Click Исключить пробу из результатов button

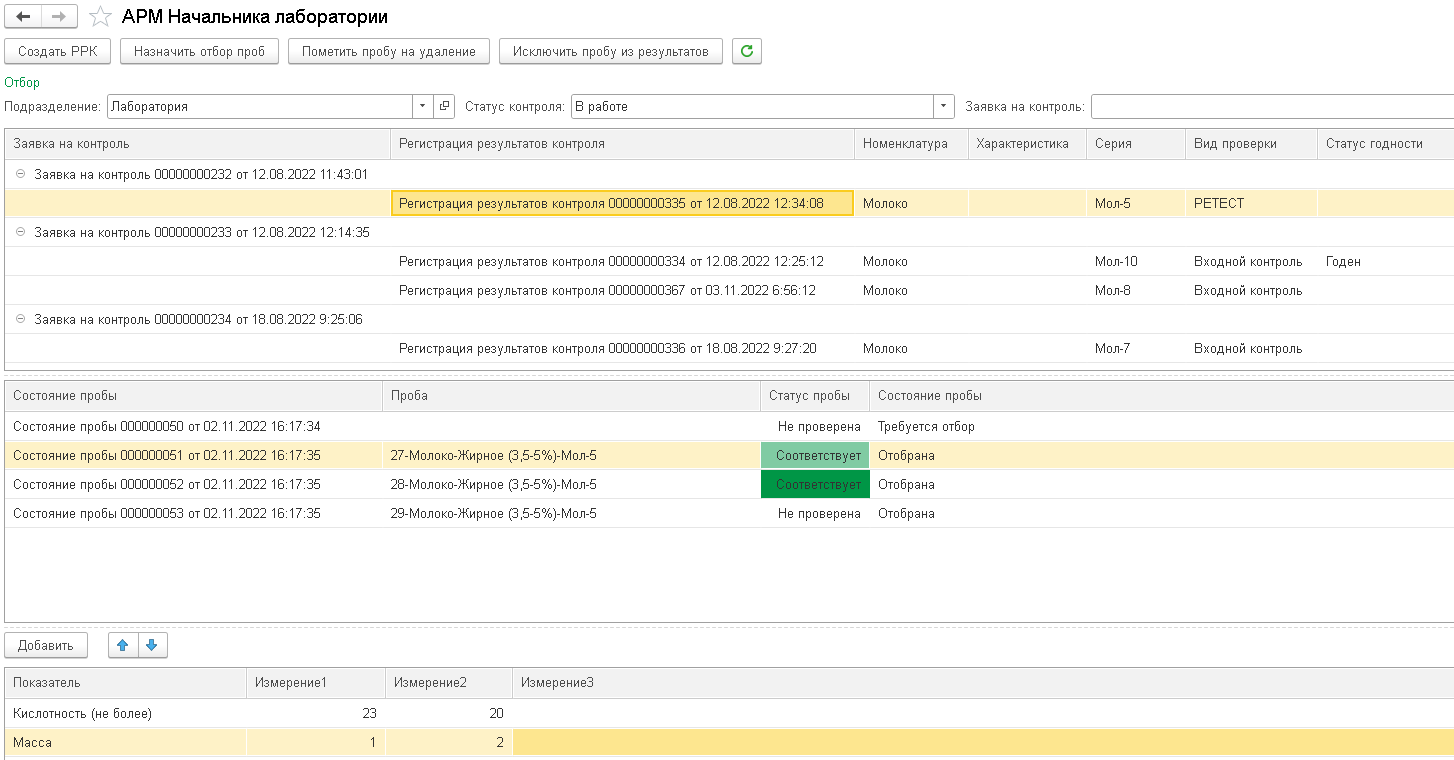tap(610, 52)
